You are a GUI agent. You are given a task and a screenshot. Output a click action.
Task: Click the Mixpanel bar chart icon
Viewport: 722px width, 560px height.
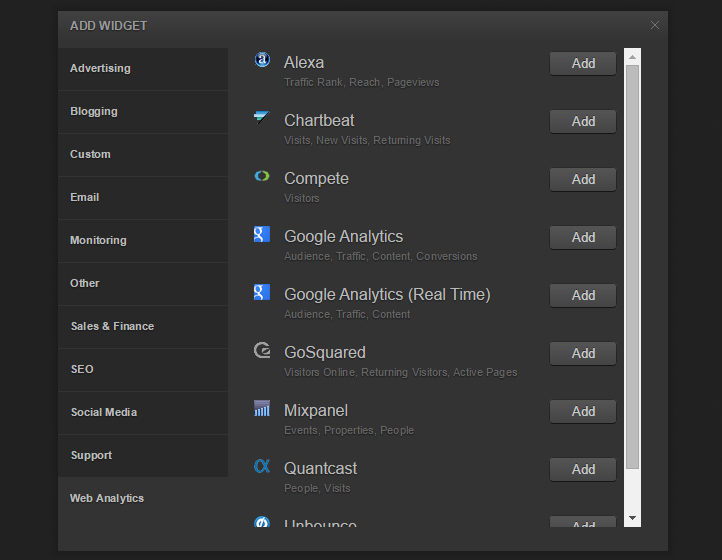pos(262,408)
